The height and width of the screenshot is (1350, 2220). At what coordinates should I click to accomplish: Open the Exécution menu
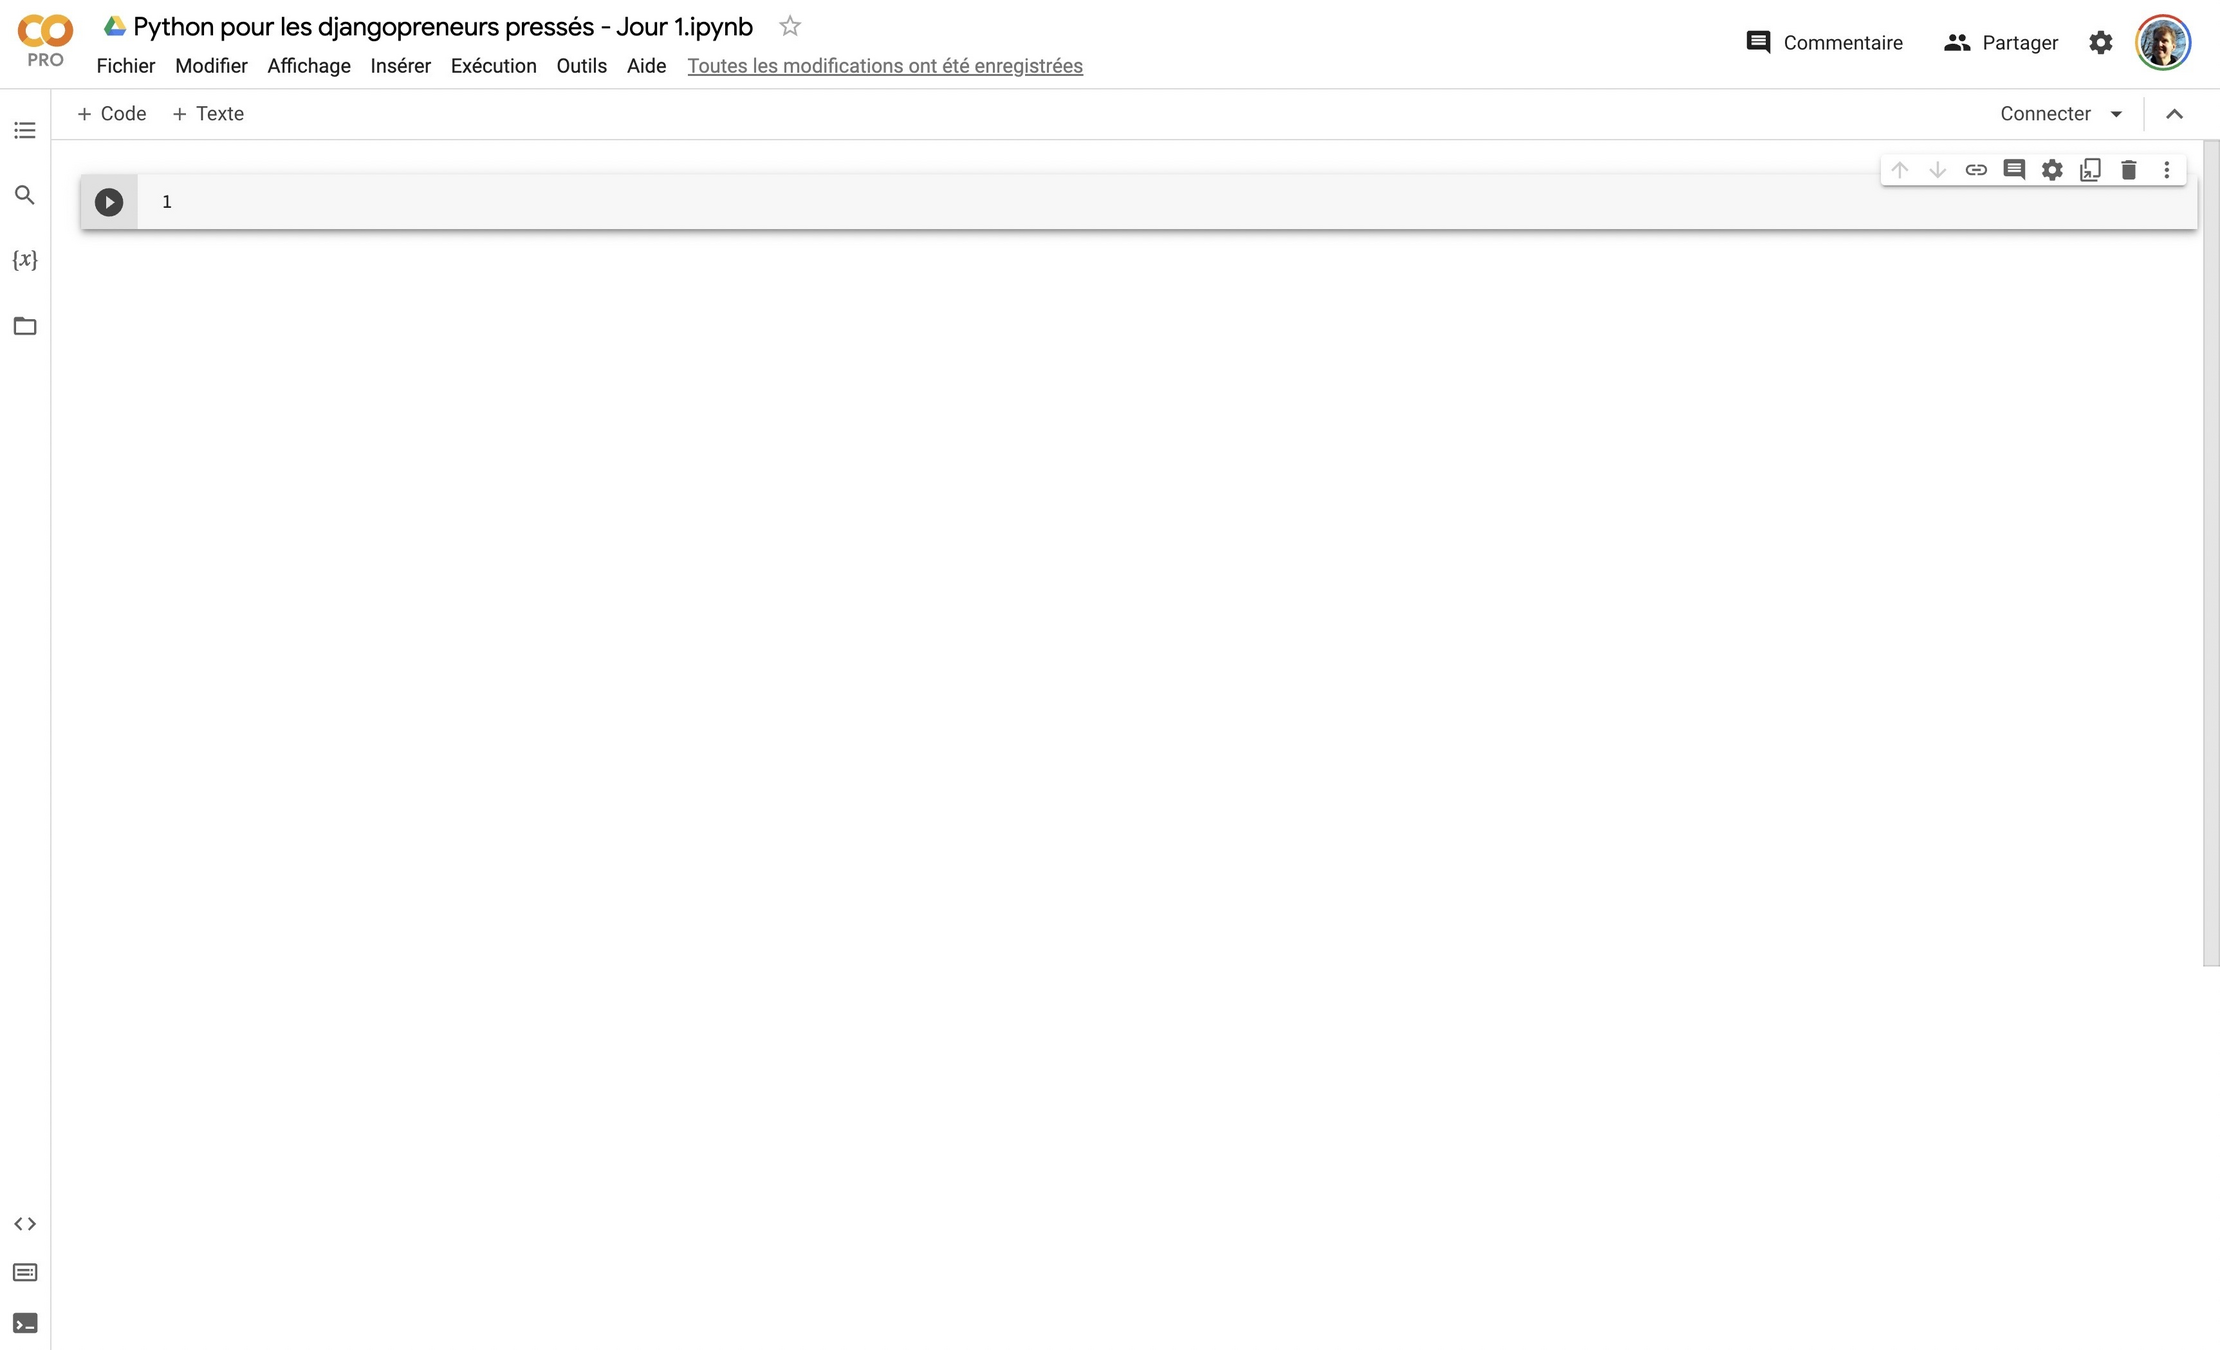coord(493,66)
